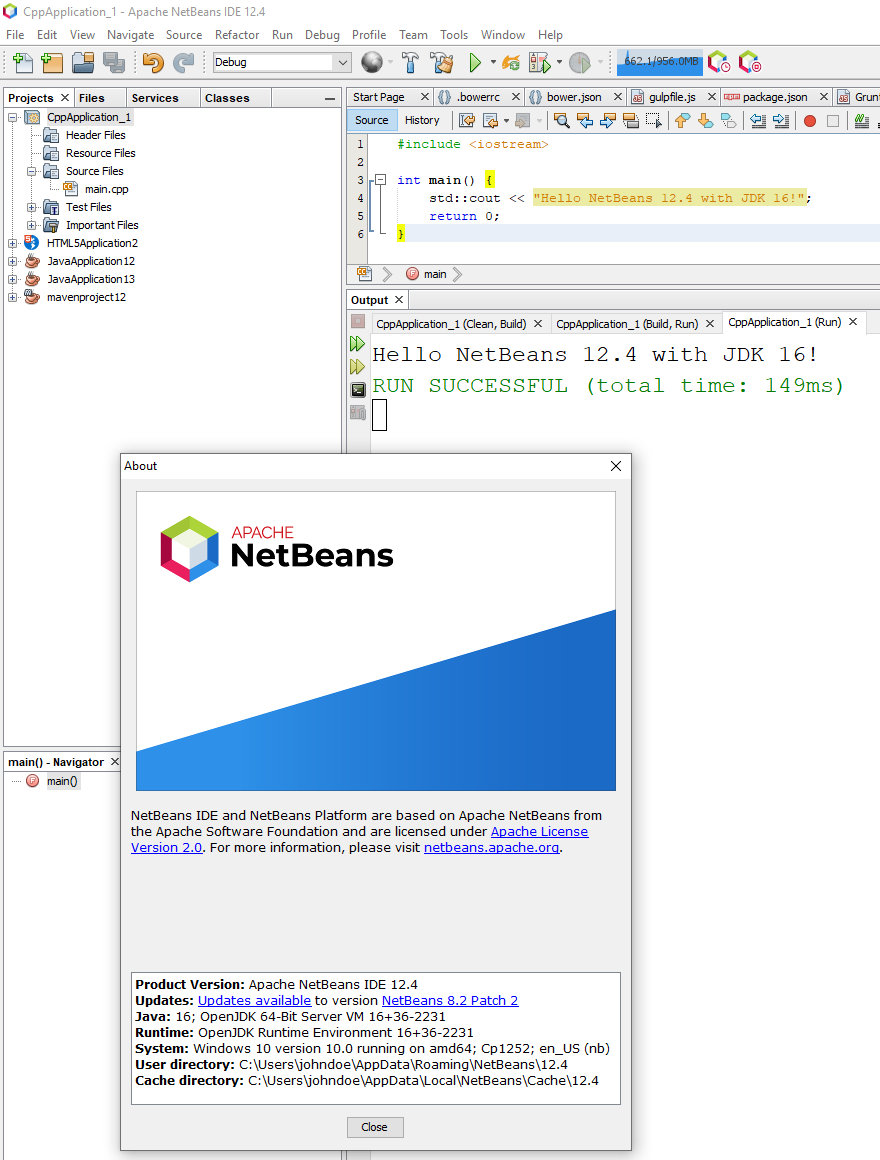Click the green Run Project arrow
Screen dimensions: 880x1160
[475, 63]
